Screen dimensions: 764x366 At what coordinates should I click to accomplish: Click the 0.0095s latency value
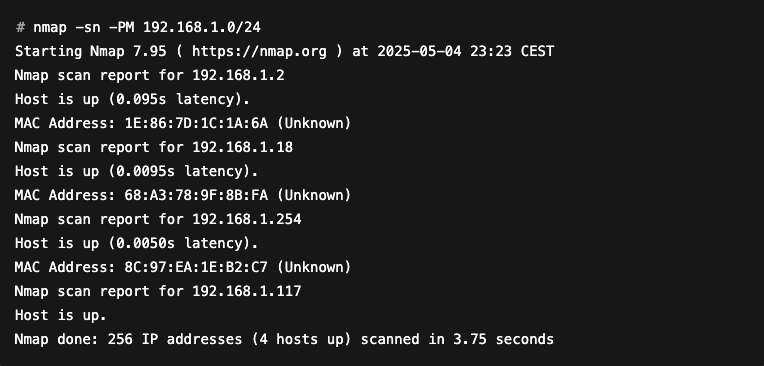145,172
